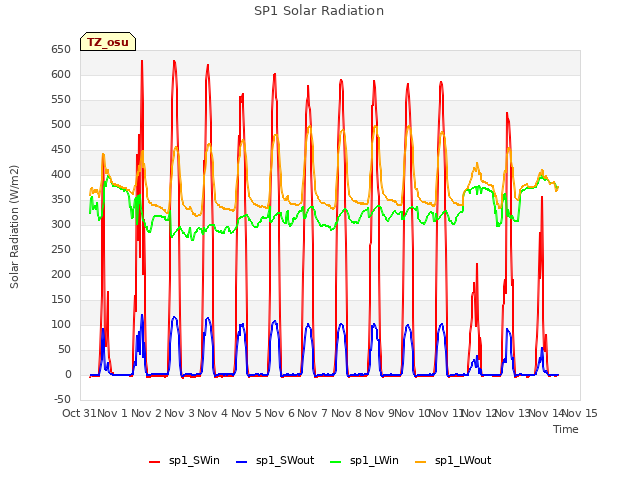Click the orange sp1_LWout legend swatch

tap(420, 462)
